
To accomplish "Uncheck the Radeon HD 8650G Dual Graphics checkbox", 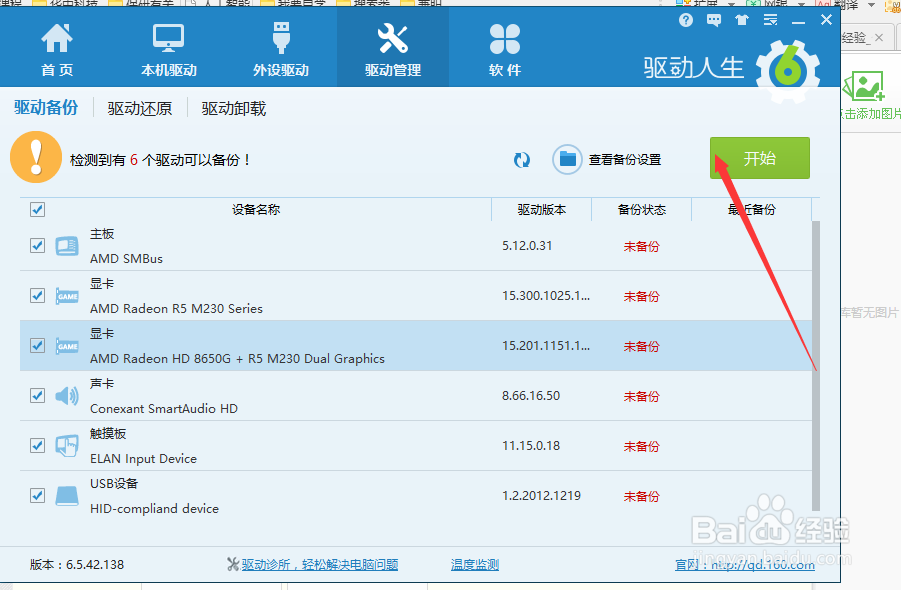I will [37, 345].
